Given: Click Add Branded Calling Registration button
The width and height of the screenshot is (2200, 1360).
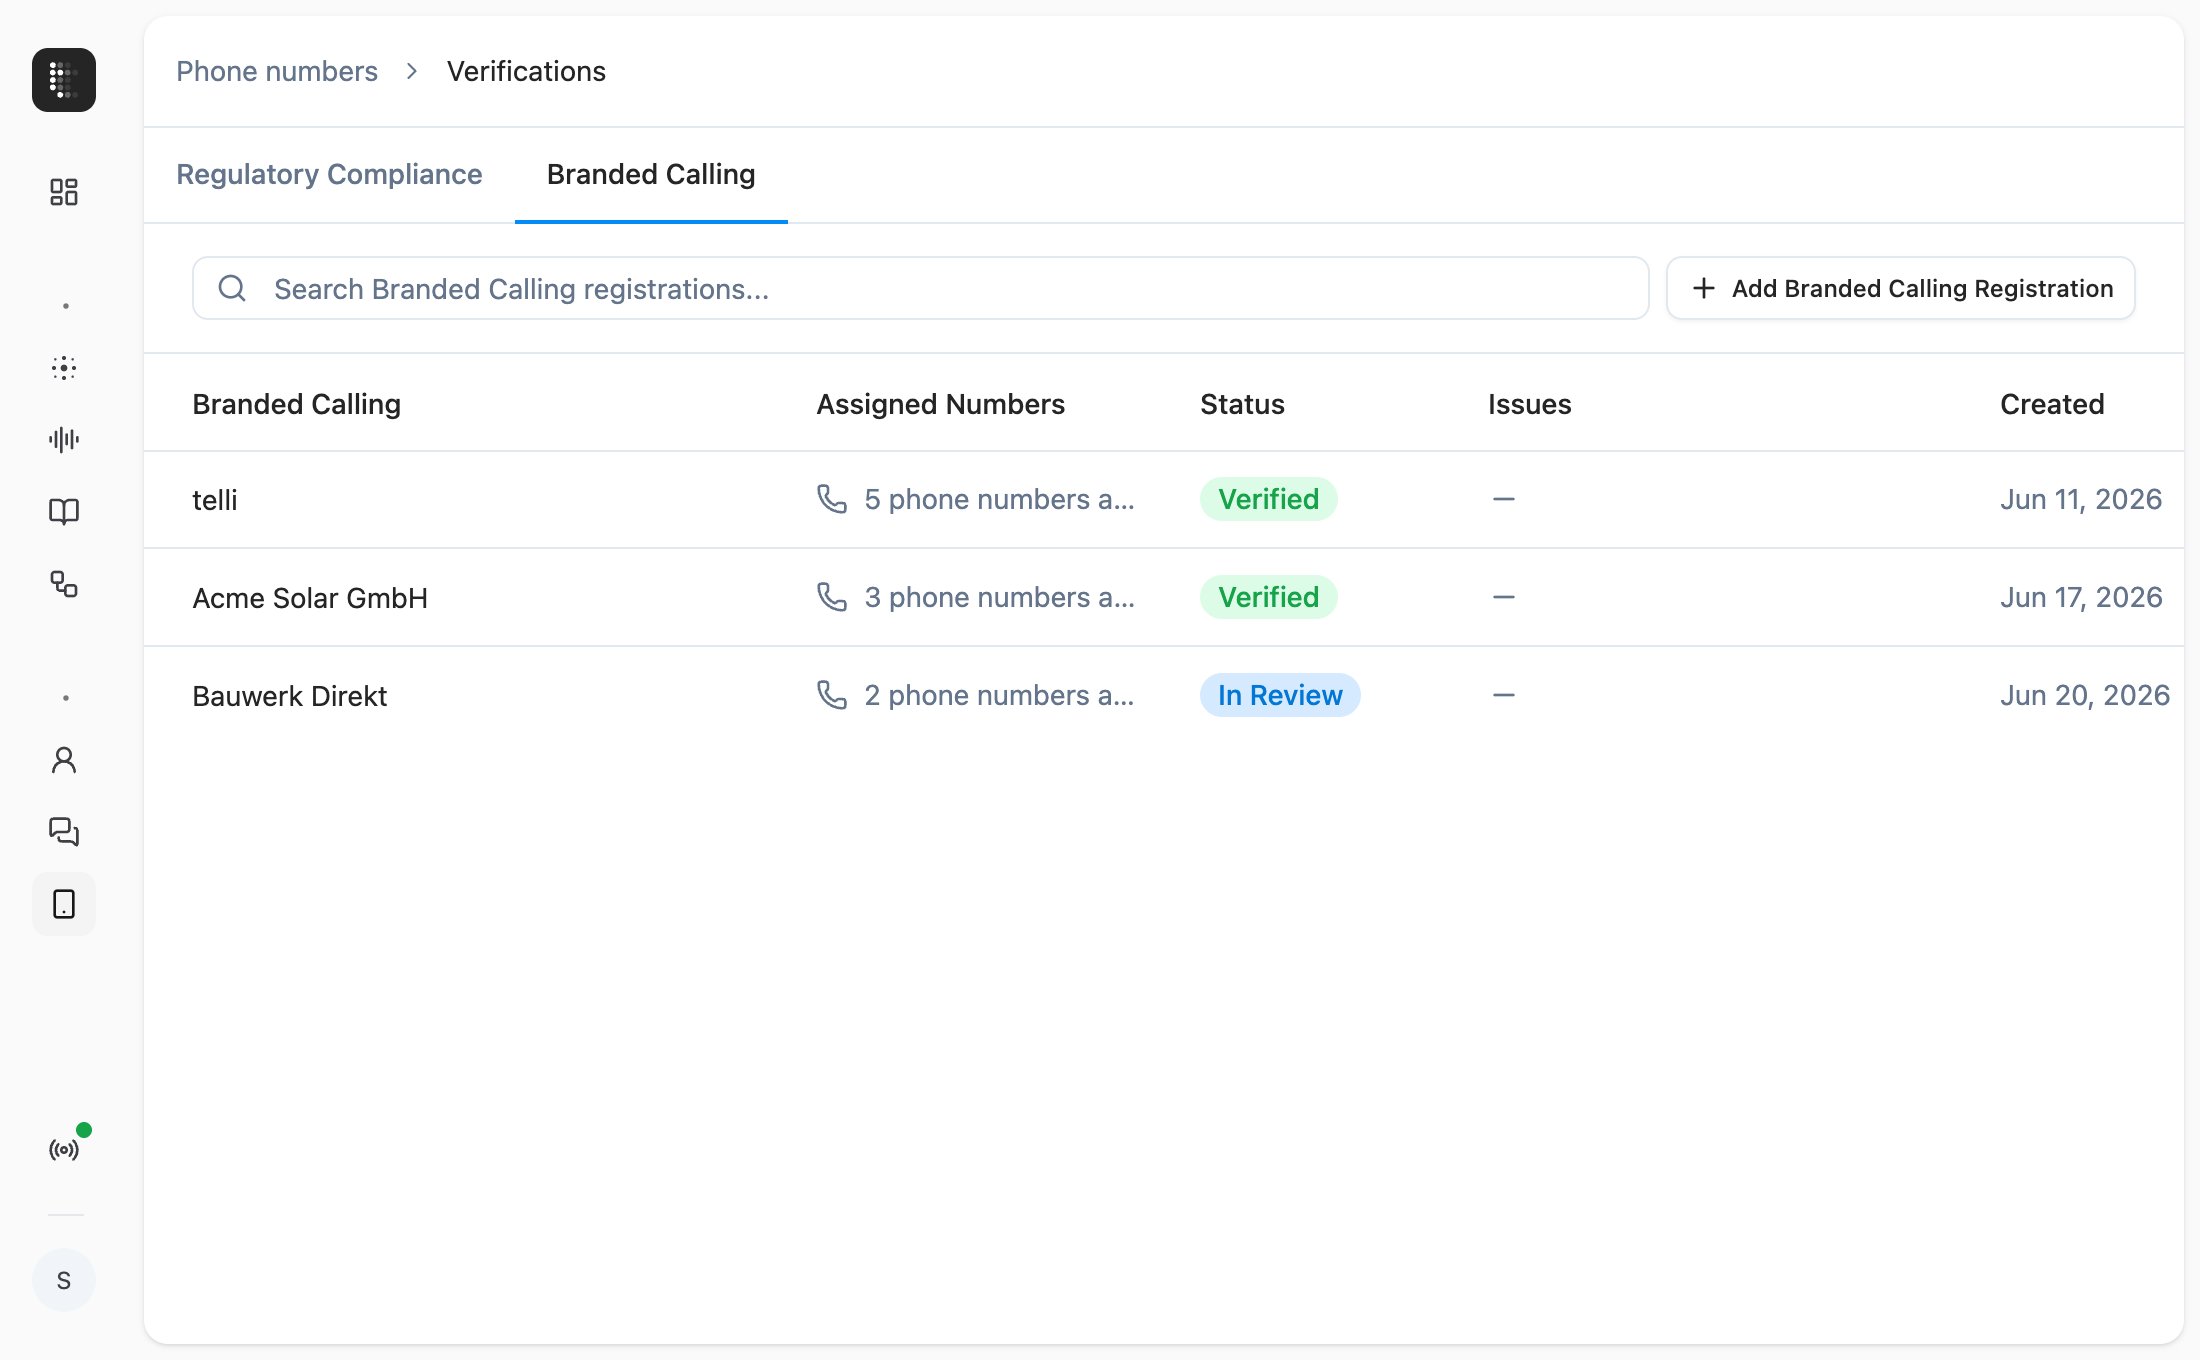Looking at the screenshot, I should click(1901, 288).
